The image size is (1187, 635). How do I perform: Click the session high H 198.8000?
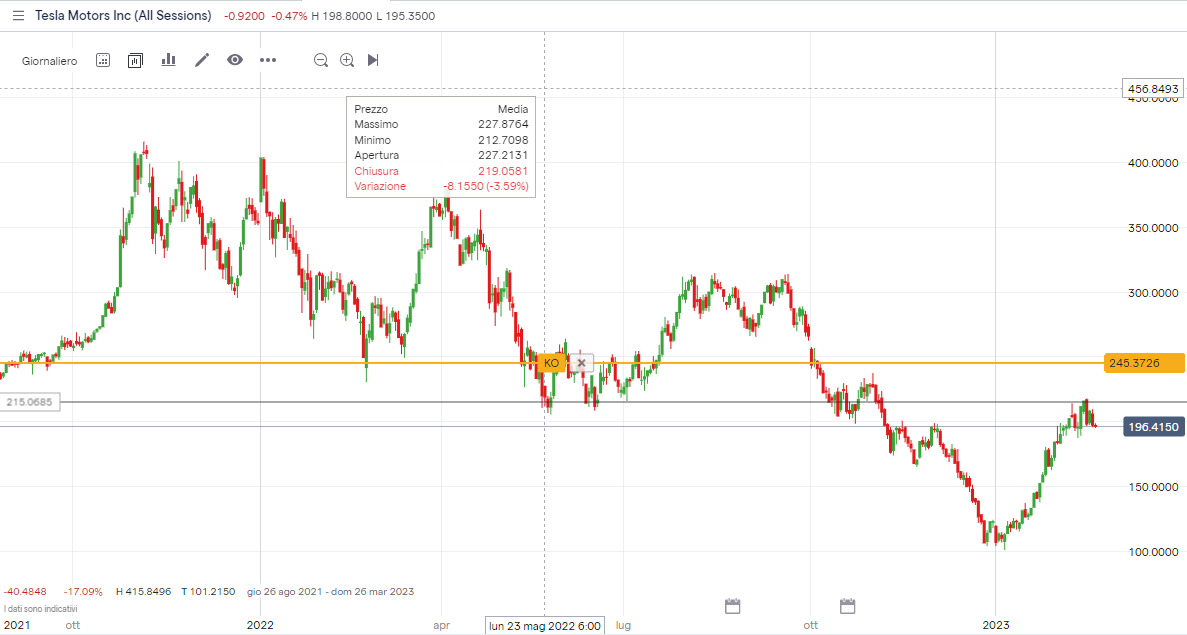click(342, 16)
